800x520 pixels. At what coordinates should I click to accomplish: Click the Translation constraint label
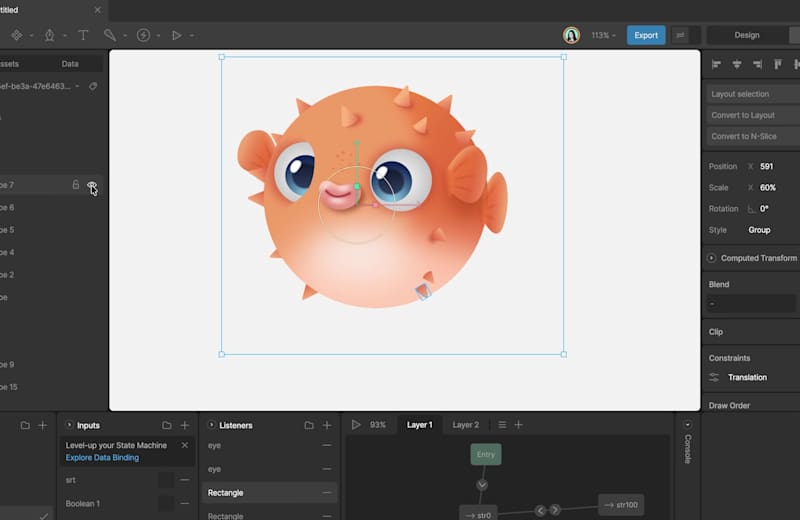tap(747, 377)
